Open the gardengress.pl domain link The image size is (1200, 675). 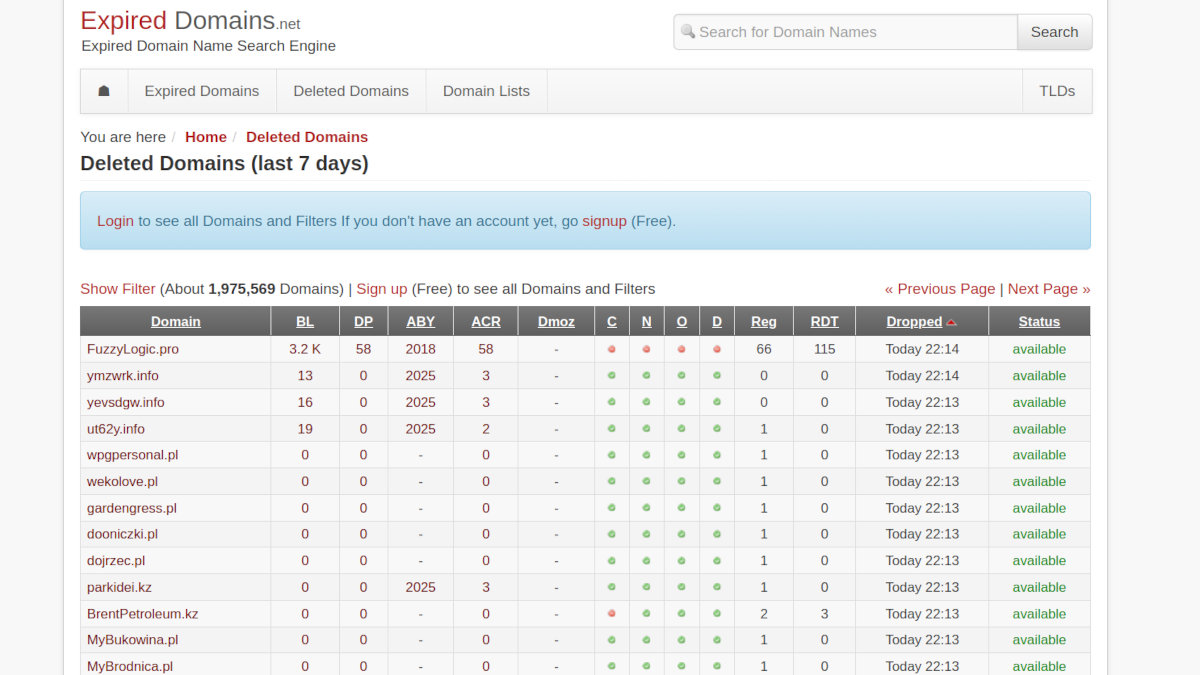click(x=132, y=508)
